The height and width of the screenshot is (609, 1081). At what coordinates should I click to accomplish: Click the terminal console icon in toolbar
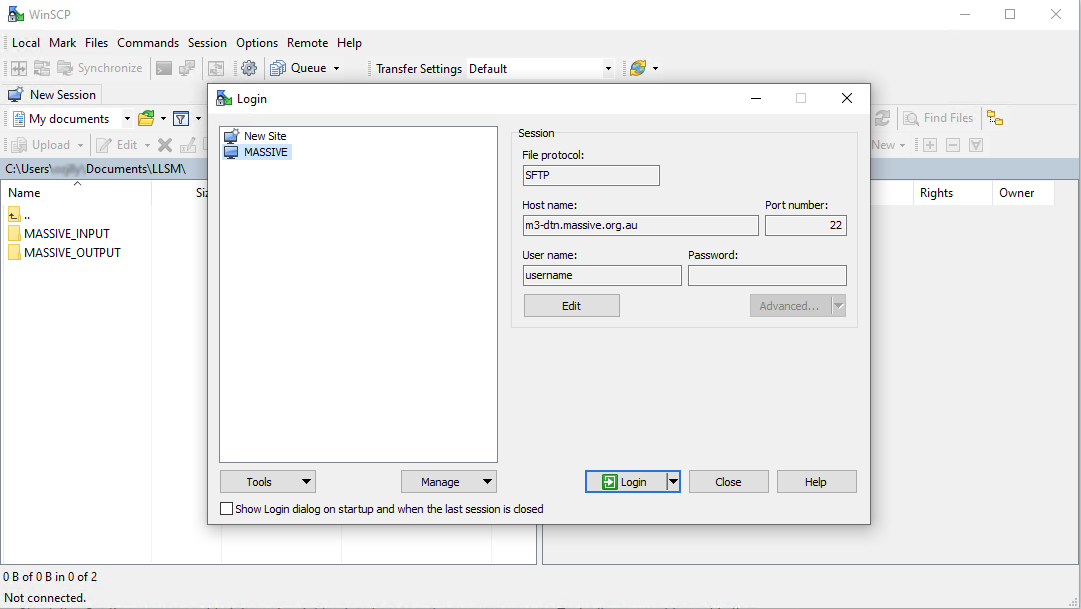tap(164, 68)
